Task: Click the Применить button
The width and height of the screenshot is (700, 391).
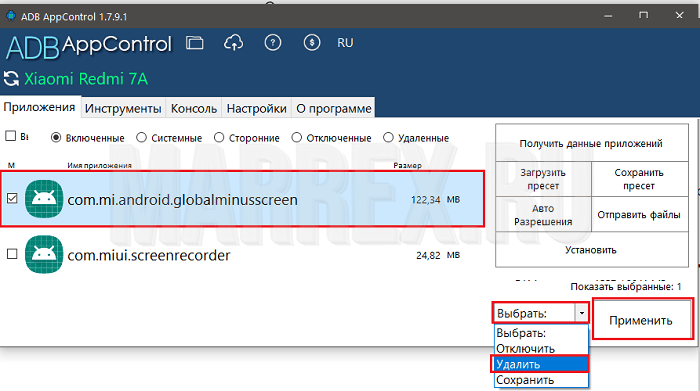Action: [642, 320]
